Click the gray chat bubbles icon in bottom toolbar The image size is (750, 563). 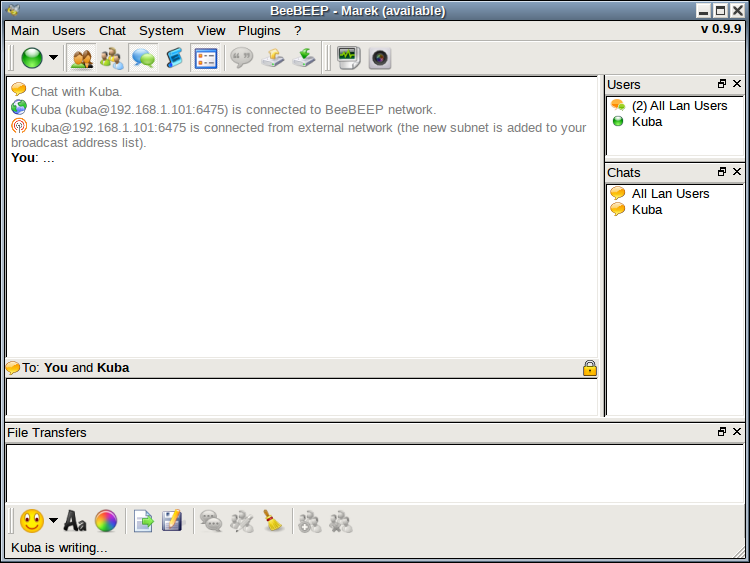[211, 521]
